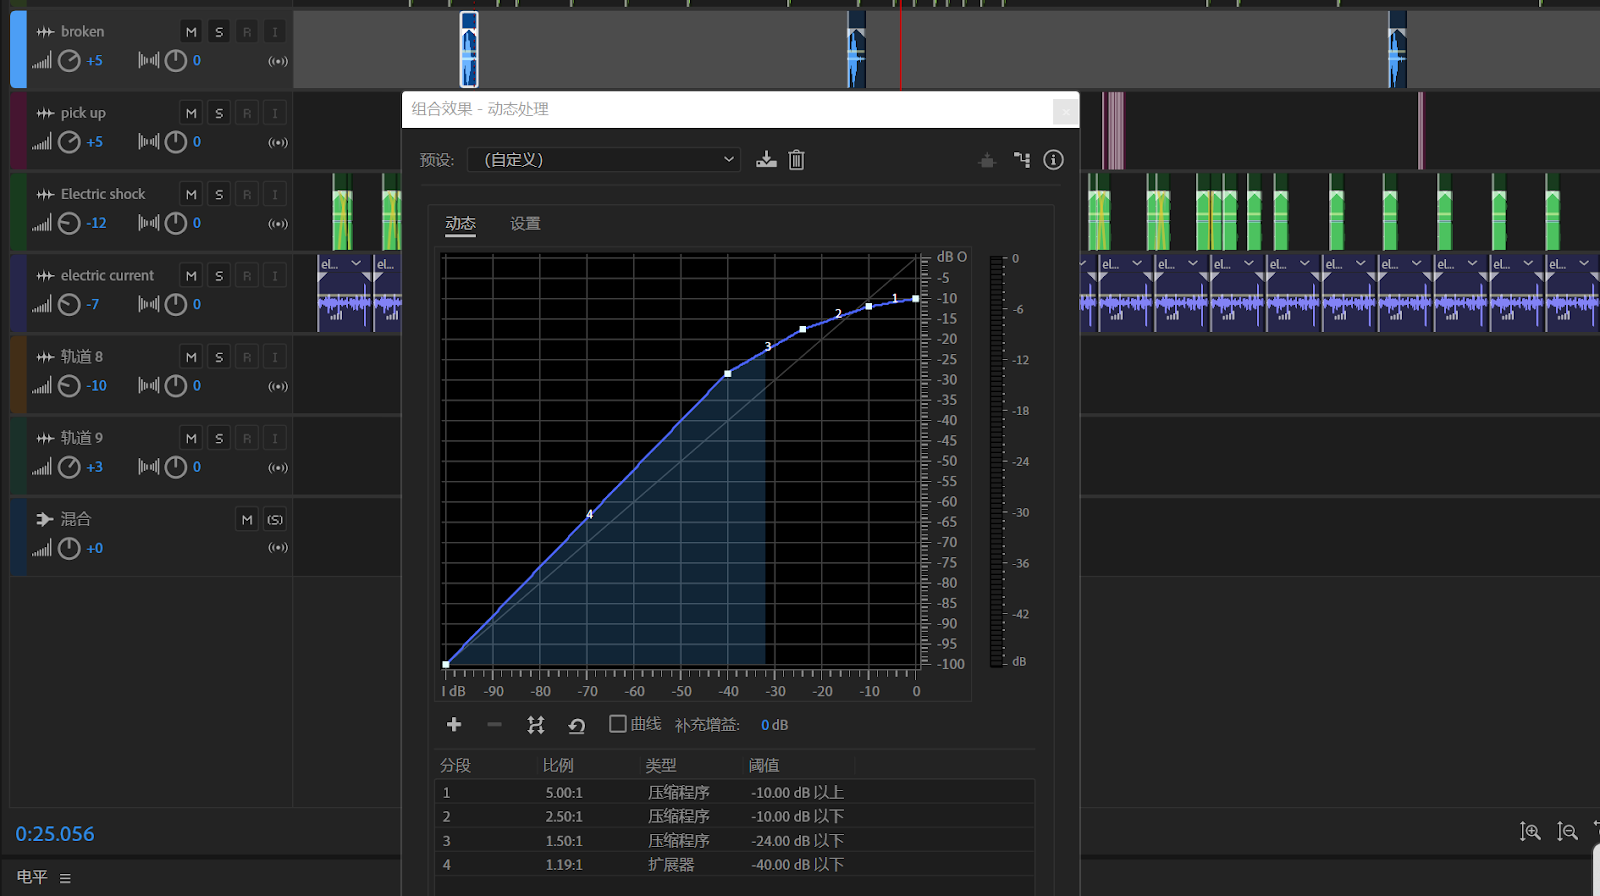This screenshot has height=896, width=1600.
Task: Reset the dynamics curve
Action: coord(577,725)
